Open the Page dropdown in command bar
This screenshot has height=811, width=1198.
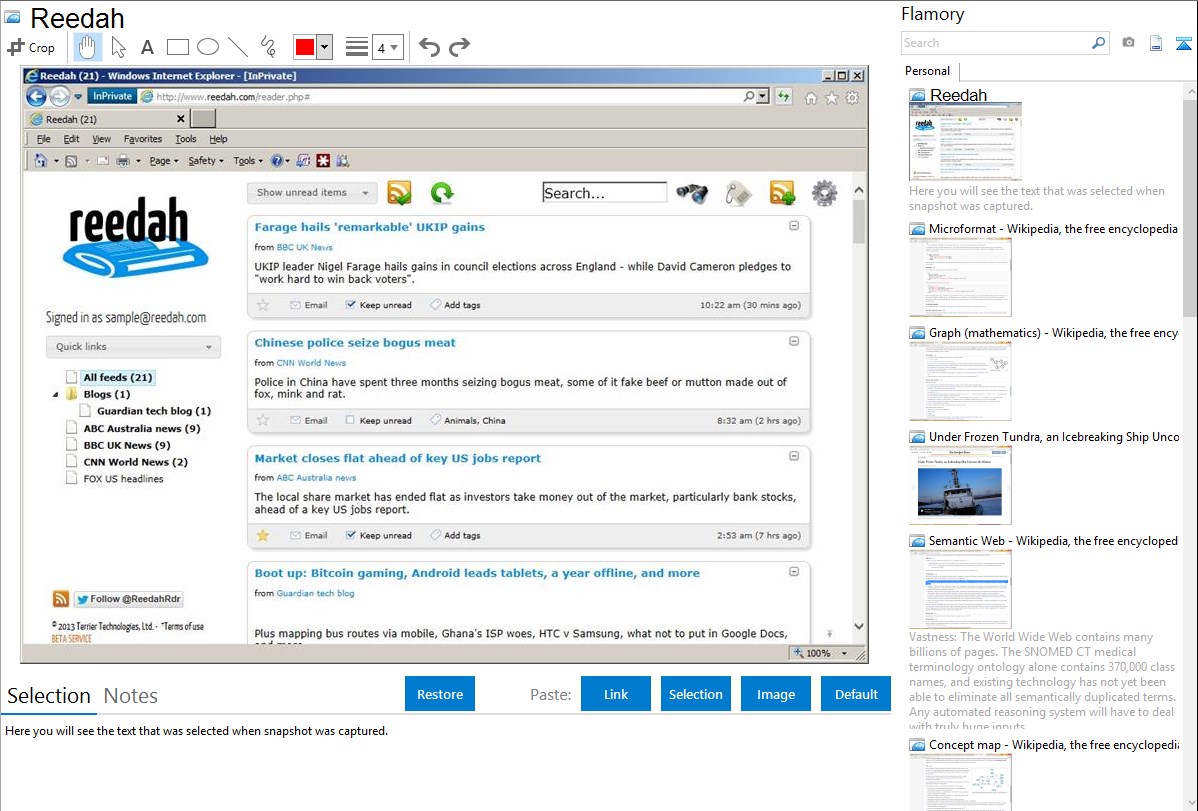[x=164, y=161]
